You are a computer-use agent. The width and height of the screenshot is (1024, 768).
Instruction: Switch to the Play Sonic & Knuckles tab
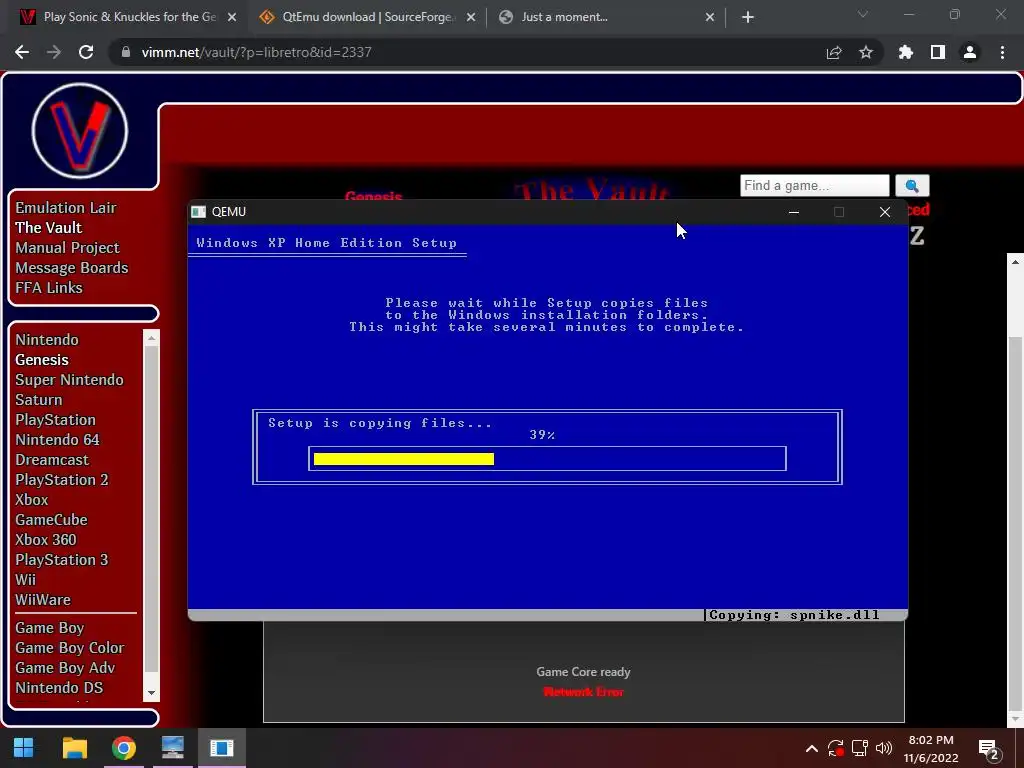128,17
